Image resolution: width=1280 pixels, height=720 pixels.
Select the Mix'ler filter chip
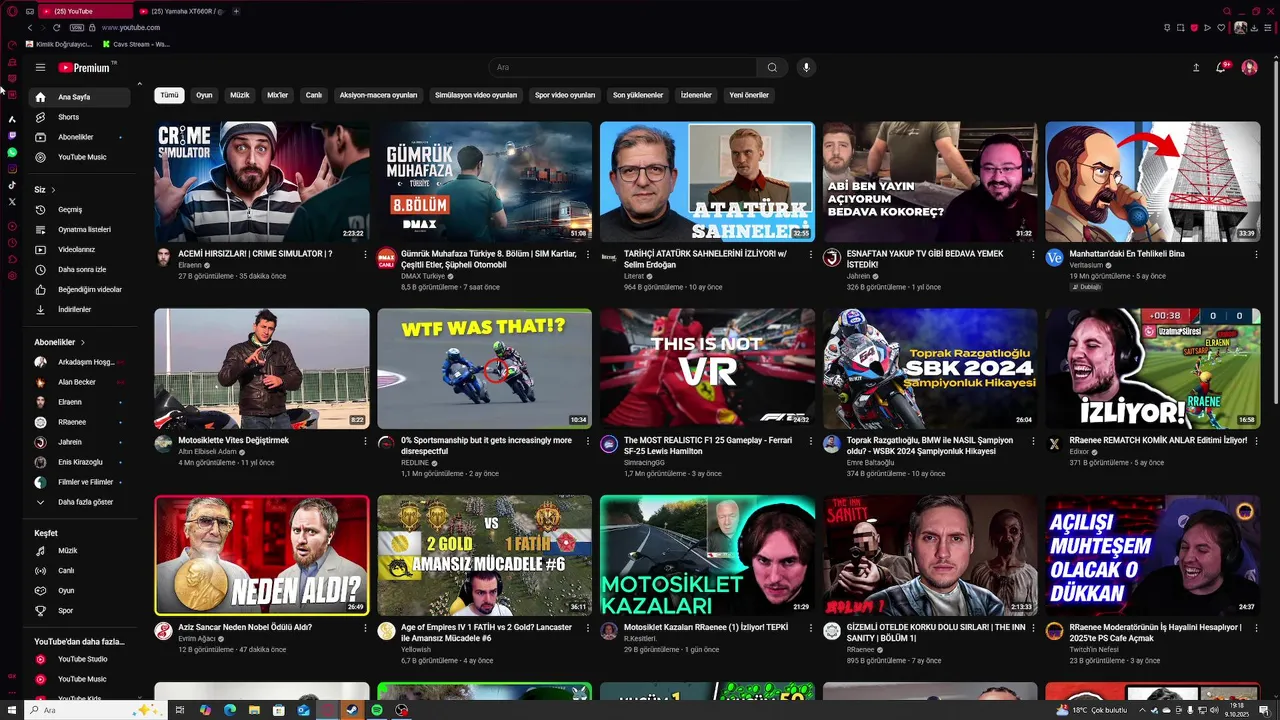tap(277, 95)
